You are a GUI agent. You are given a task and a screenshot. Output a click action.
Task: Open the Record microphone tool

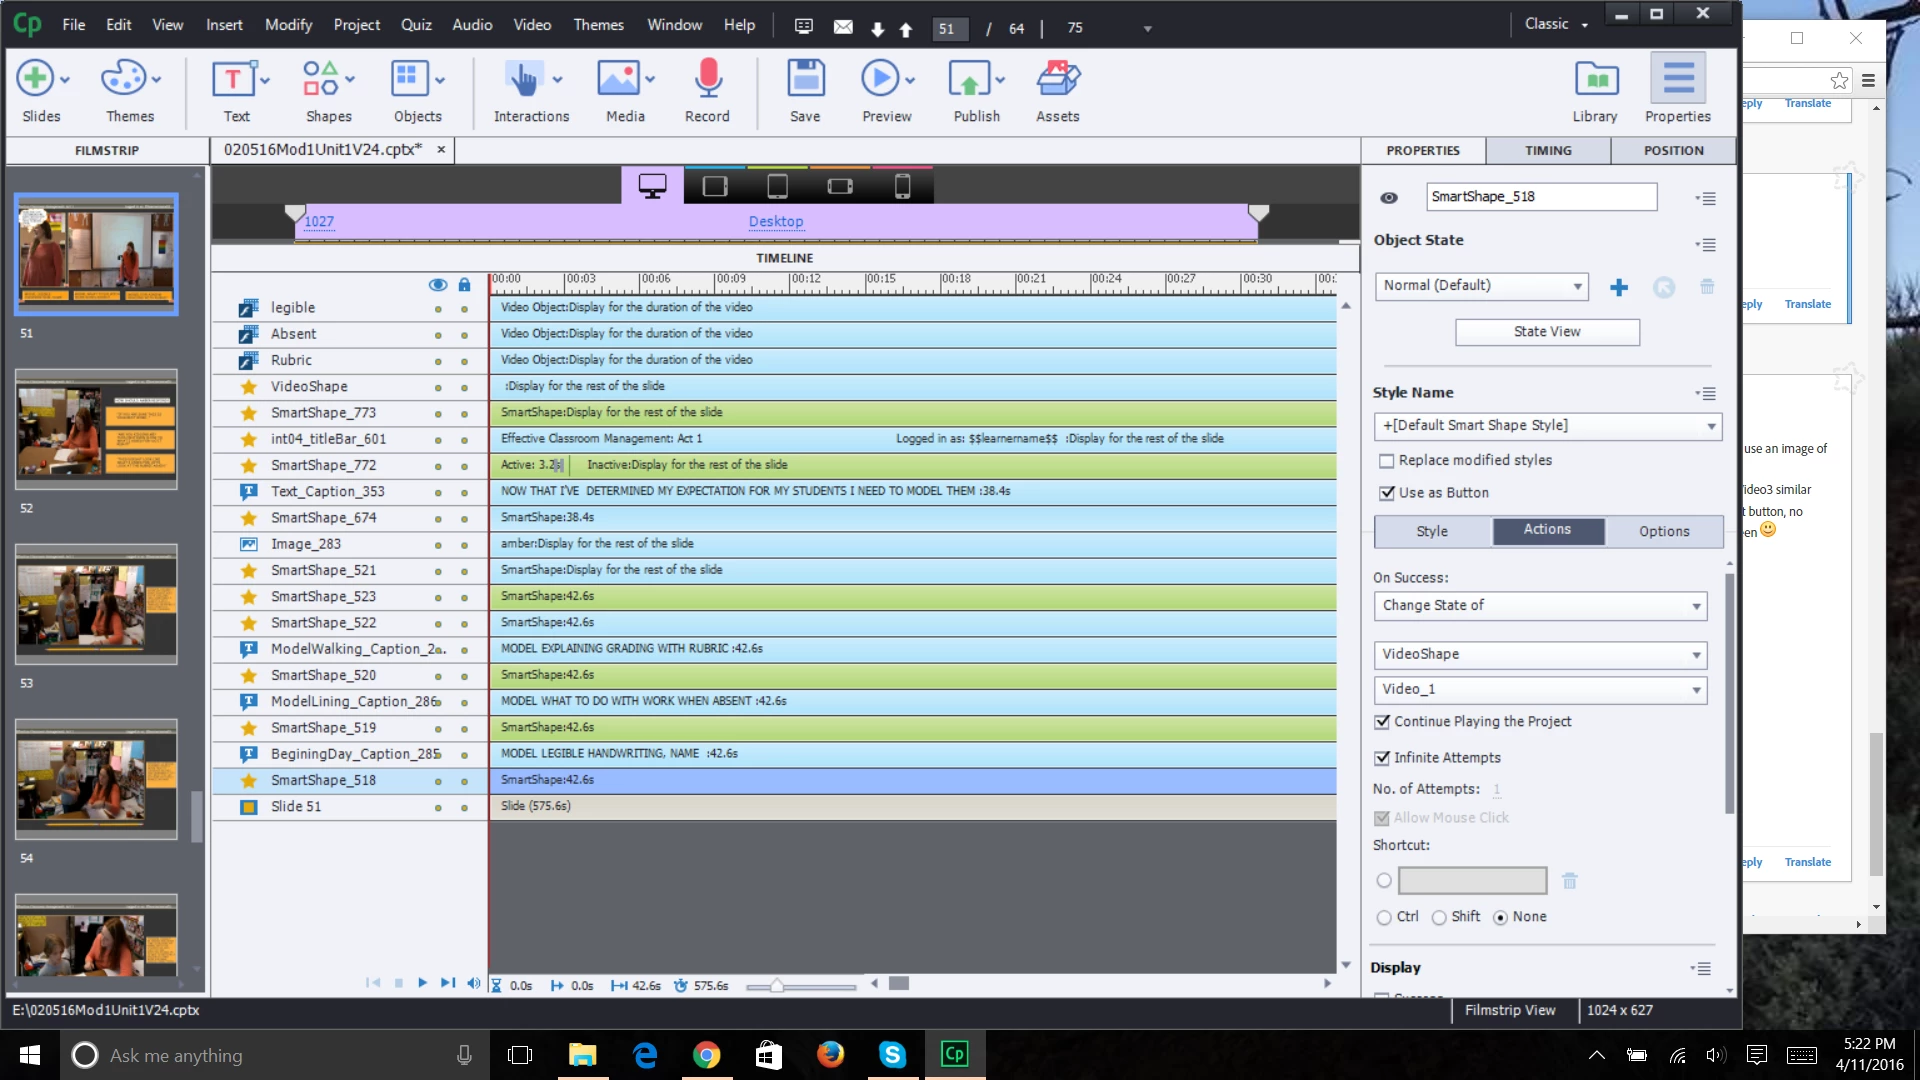pyautogui.click(x=707, y=80)
